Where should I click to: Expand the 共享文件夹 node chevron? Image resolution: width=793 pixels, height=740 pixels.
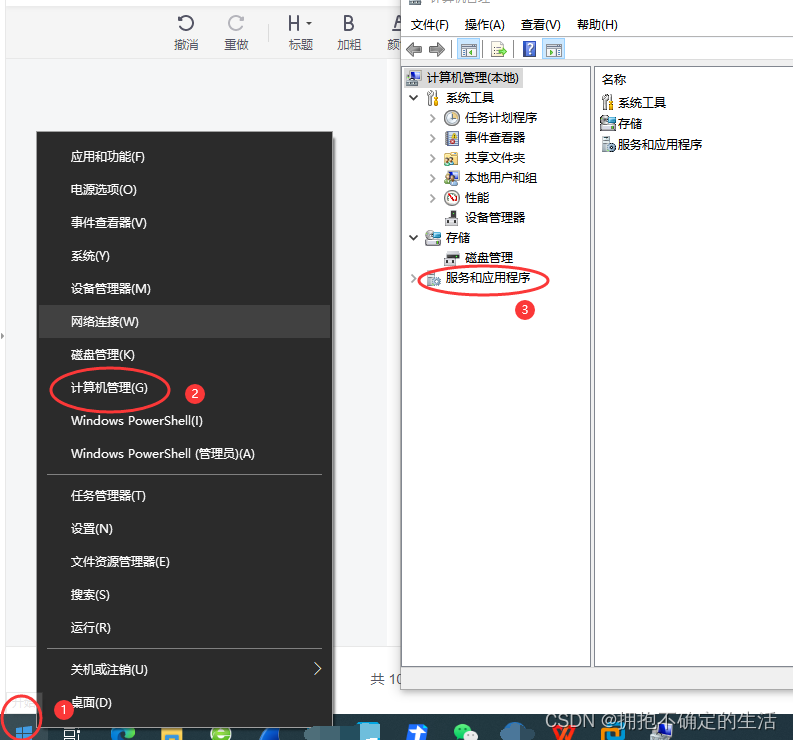tap(432, 158)
